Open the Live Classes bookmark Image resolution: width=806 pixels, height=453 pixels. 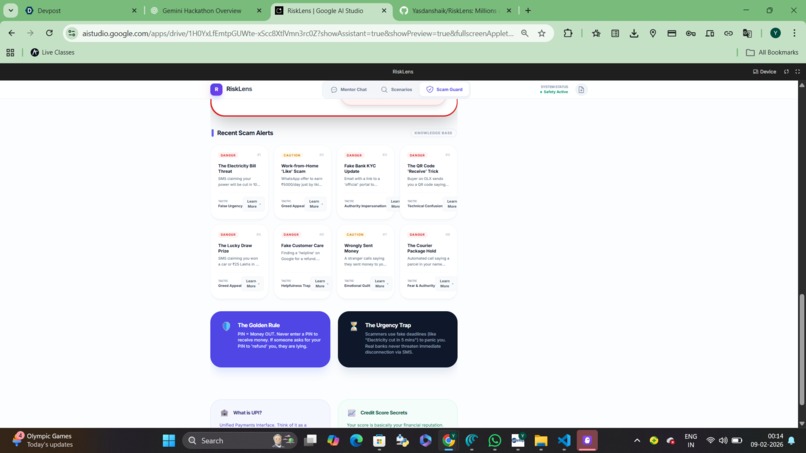[x=52, y=52]
